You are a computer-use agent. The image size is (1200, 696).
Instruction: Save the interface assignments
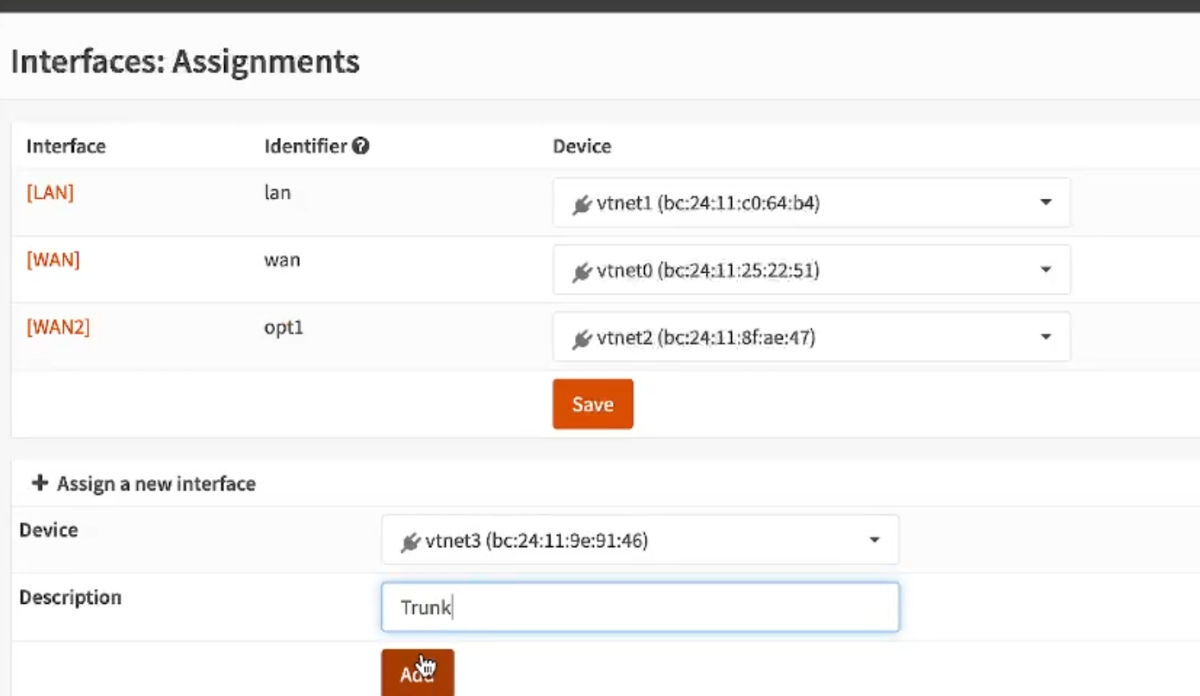pyautogui.click(x=592, y=404)
